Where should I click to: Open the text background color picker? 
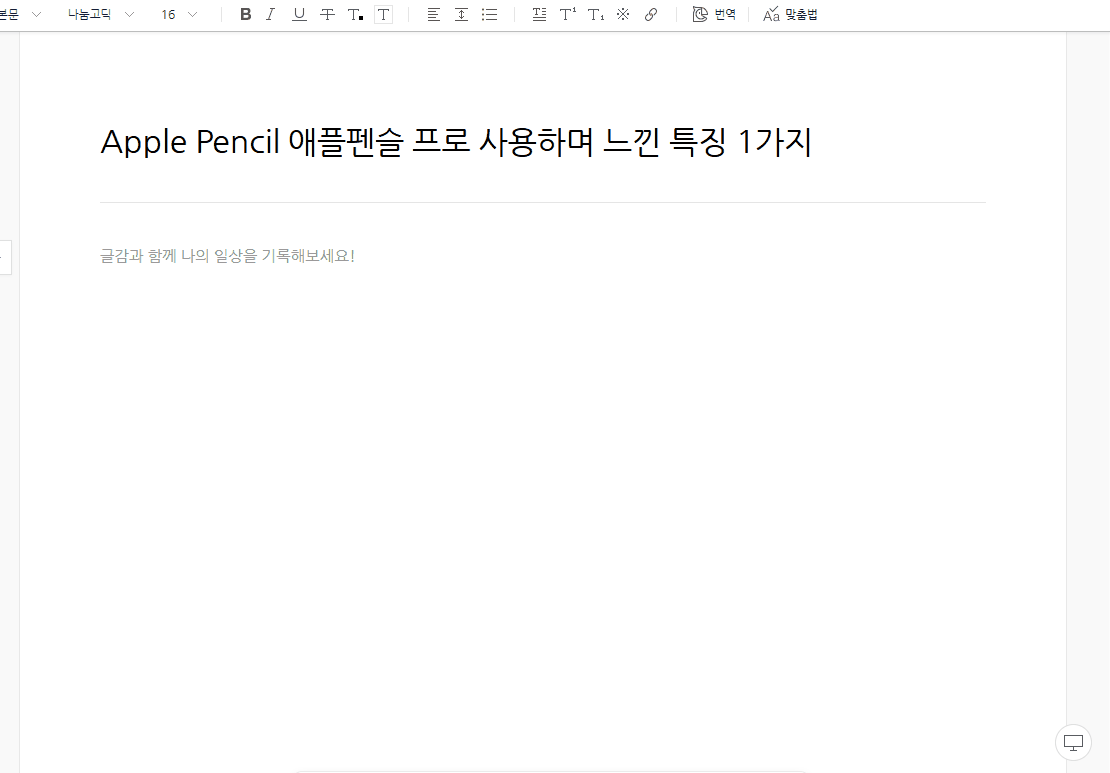pyautogui.click(x=383, y=14)
